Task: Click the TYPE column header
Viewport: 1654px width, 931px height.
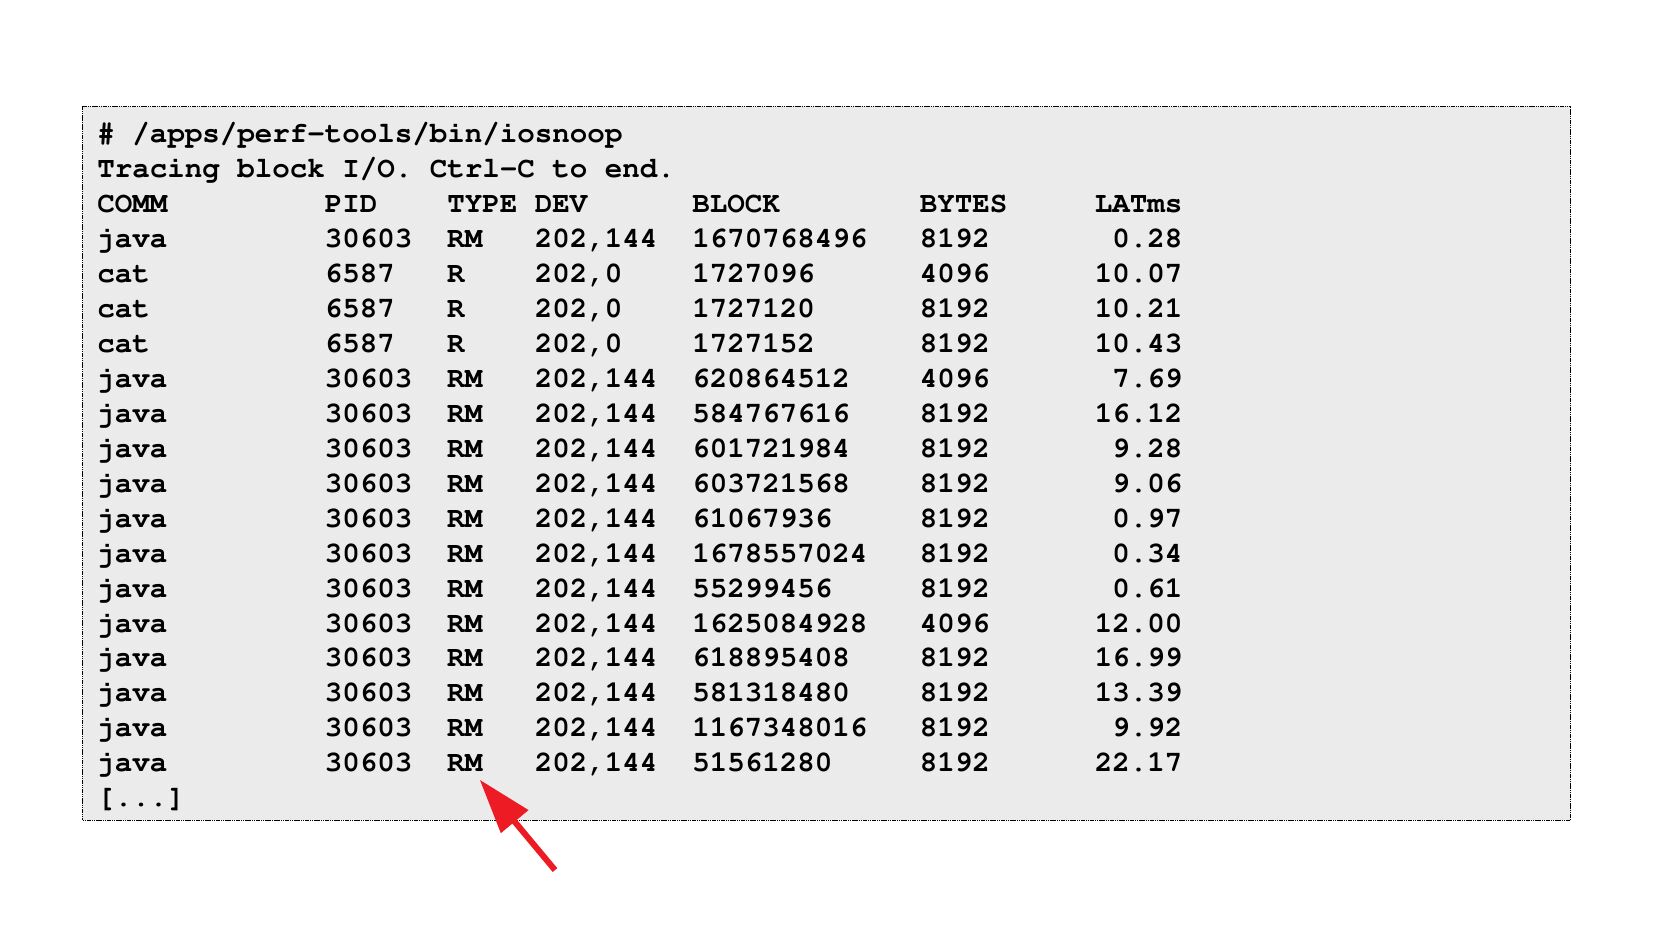Action: (x=481, y=204)
